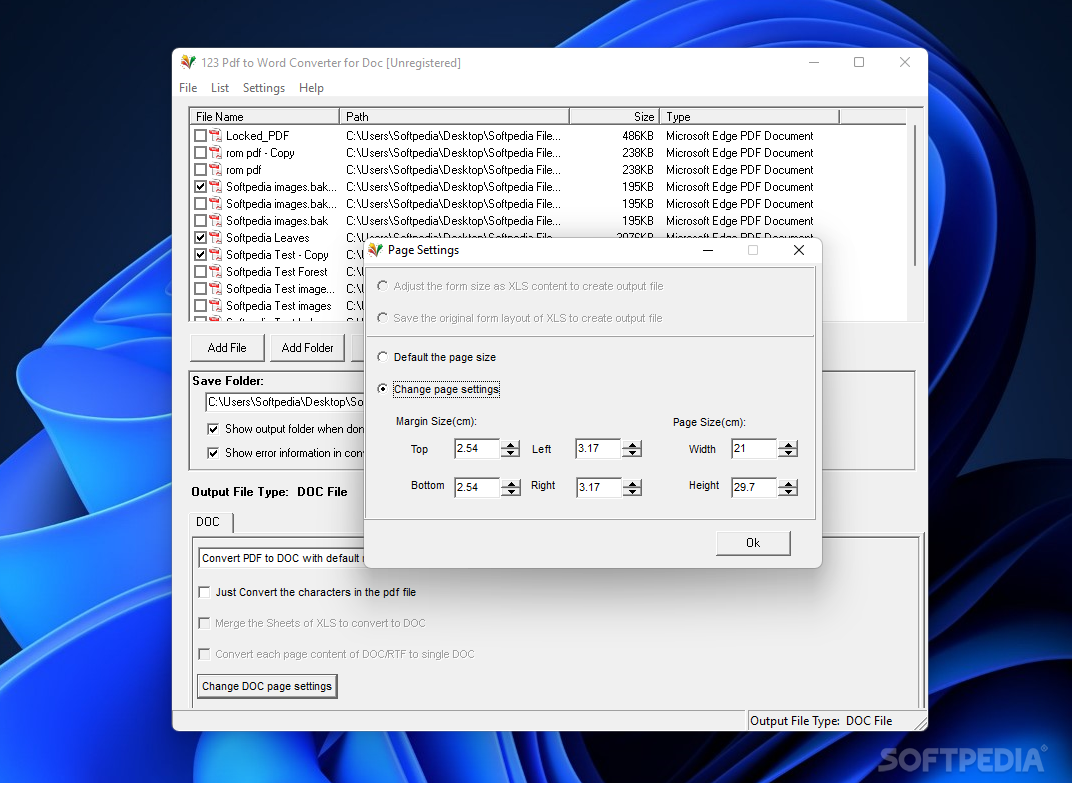The height and width of the screenshot is (787, 1072).
Task: Click the Right margin input field
Action: tap(598, 488)
